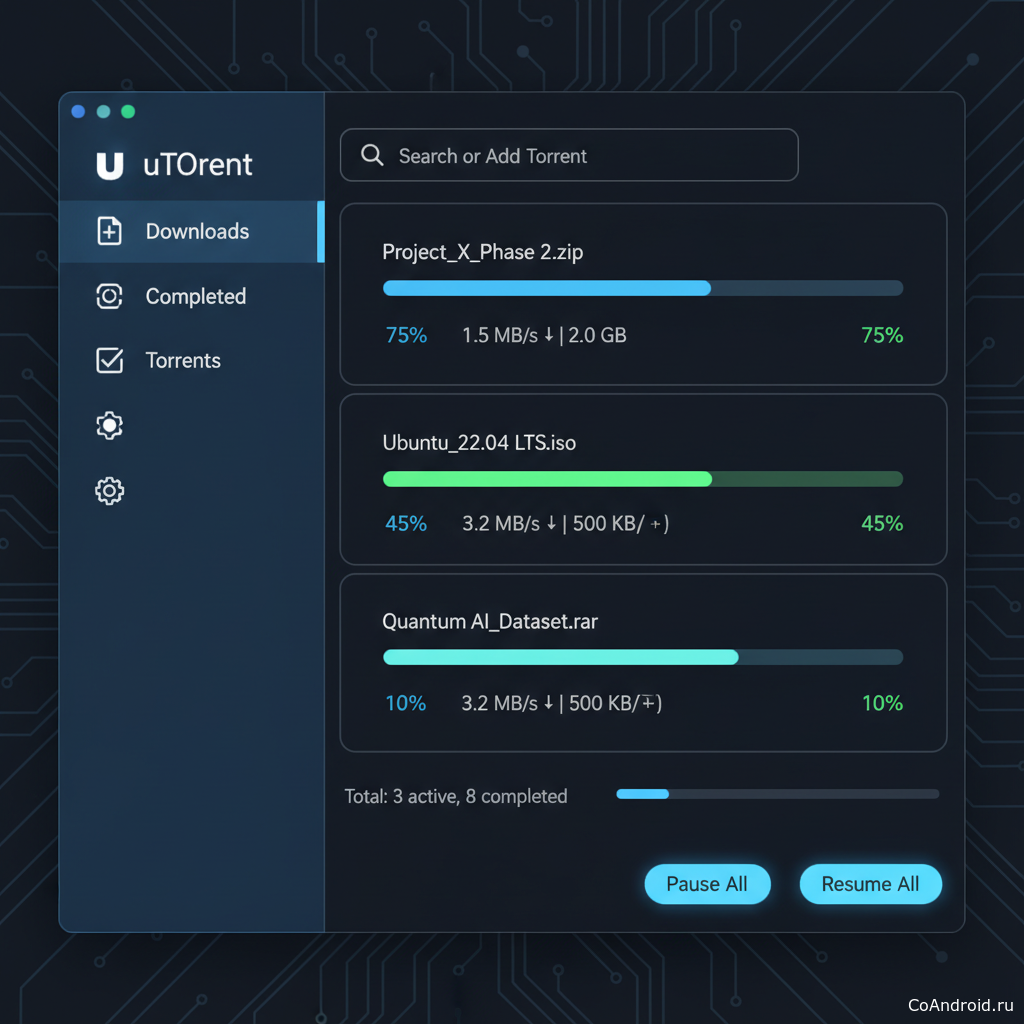This screenshot has height=1024, width=1024.
Task: Go to the Torrents section
Action: (x=183, y=361)
